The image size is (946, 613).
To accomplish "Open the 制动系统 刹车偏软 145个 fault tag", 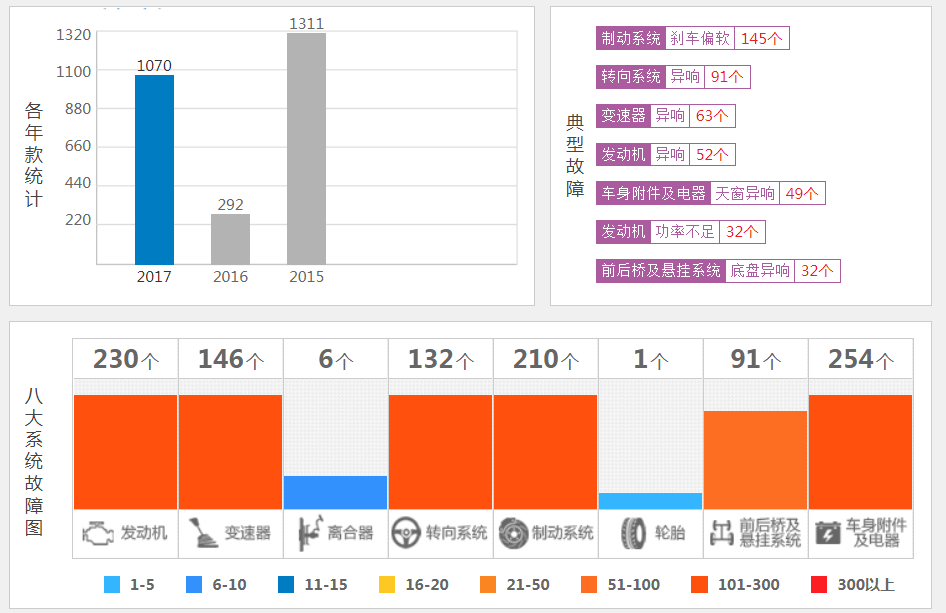I will (692, 39).
